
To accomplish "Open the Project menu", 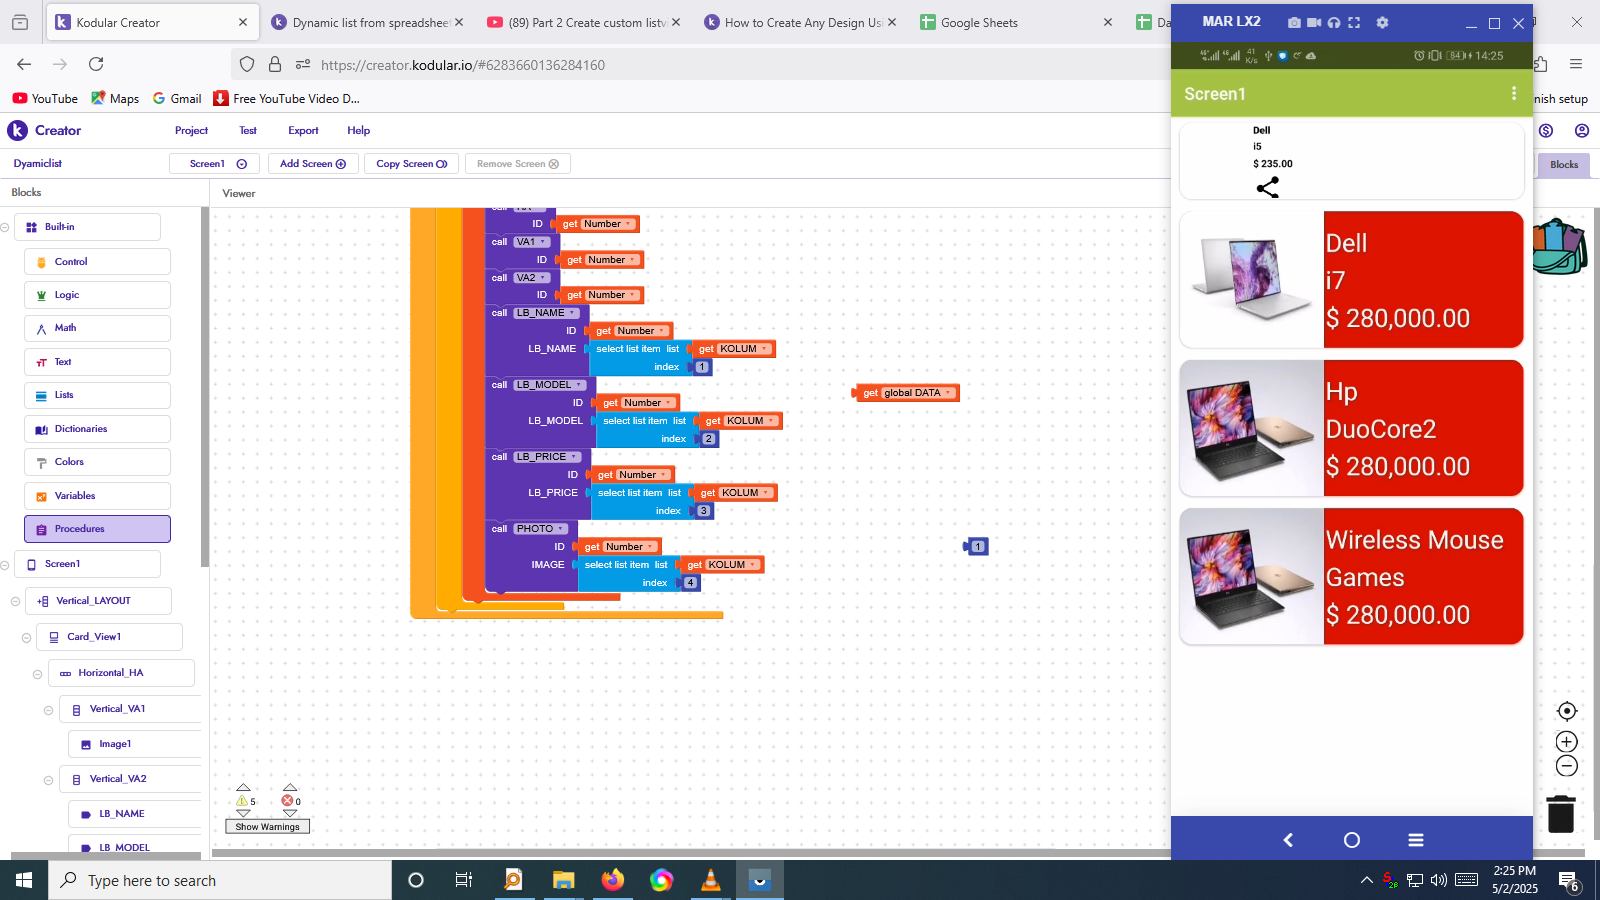I will tap(191, 130).
